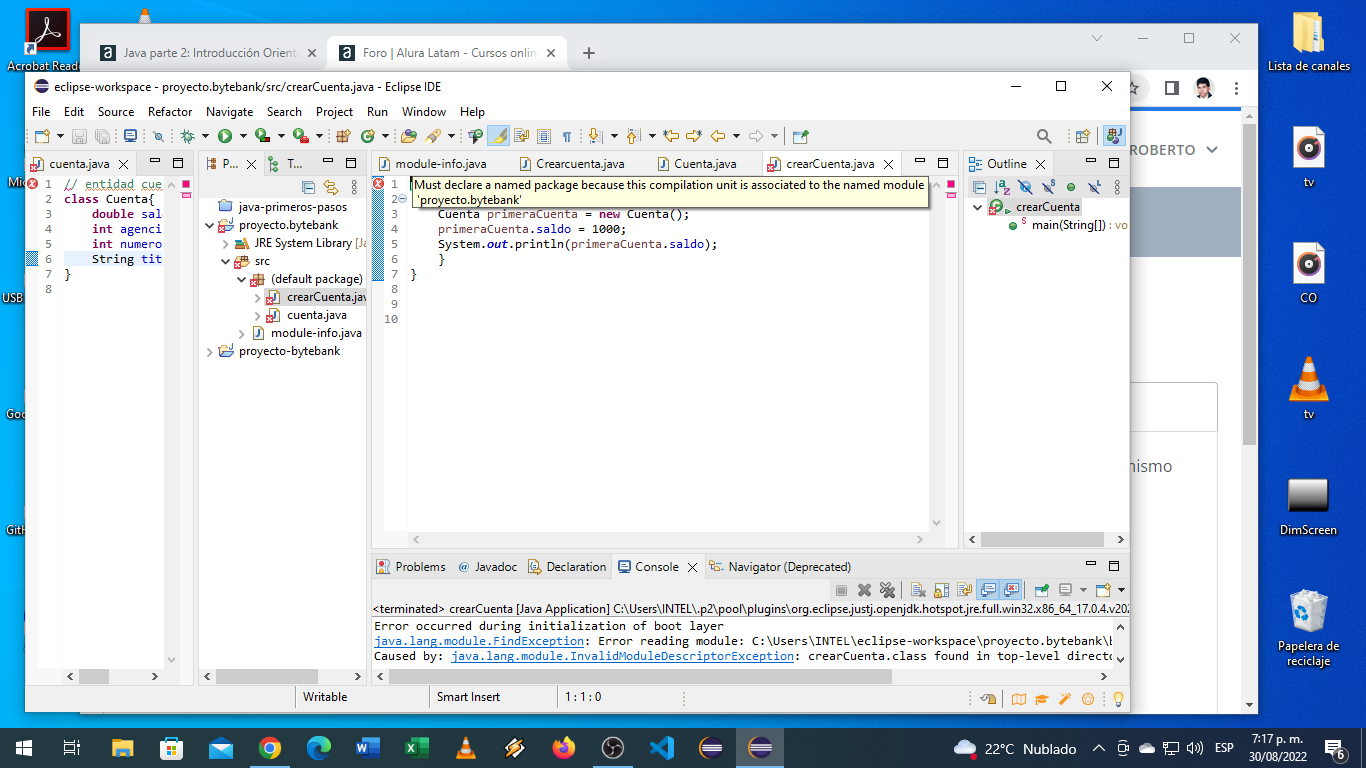Open Firefox from Windows taskbar
Viewport: 1366px width, 768px height.
564,747
